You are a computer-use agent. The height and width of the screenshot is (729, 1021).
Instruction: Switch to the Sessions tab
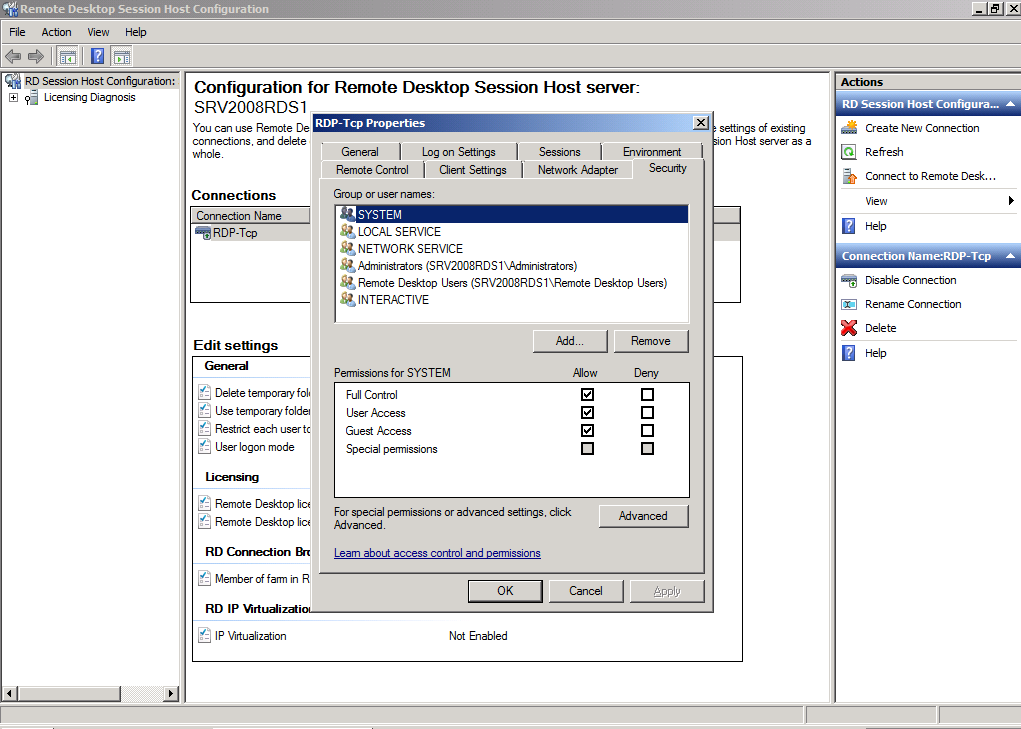tap(560, 152)
